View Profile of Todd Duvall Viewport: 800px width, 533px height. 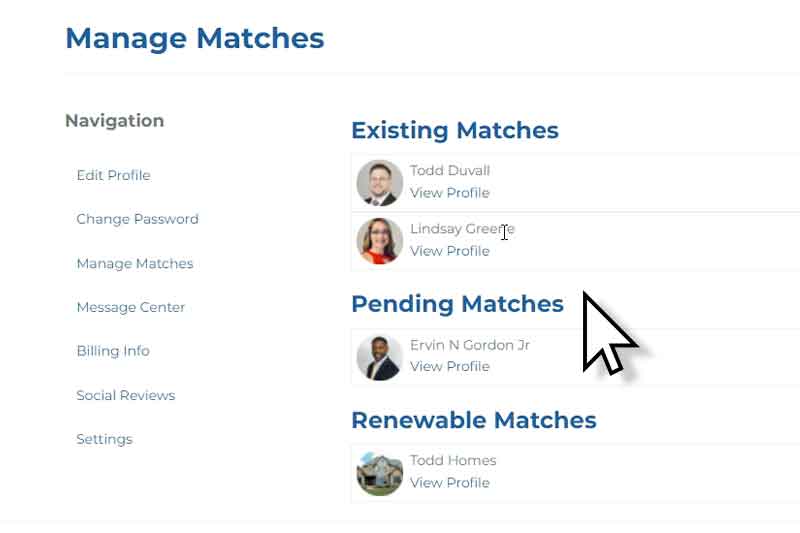click(x=449, y=193)
